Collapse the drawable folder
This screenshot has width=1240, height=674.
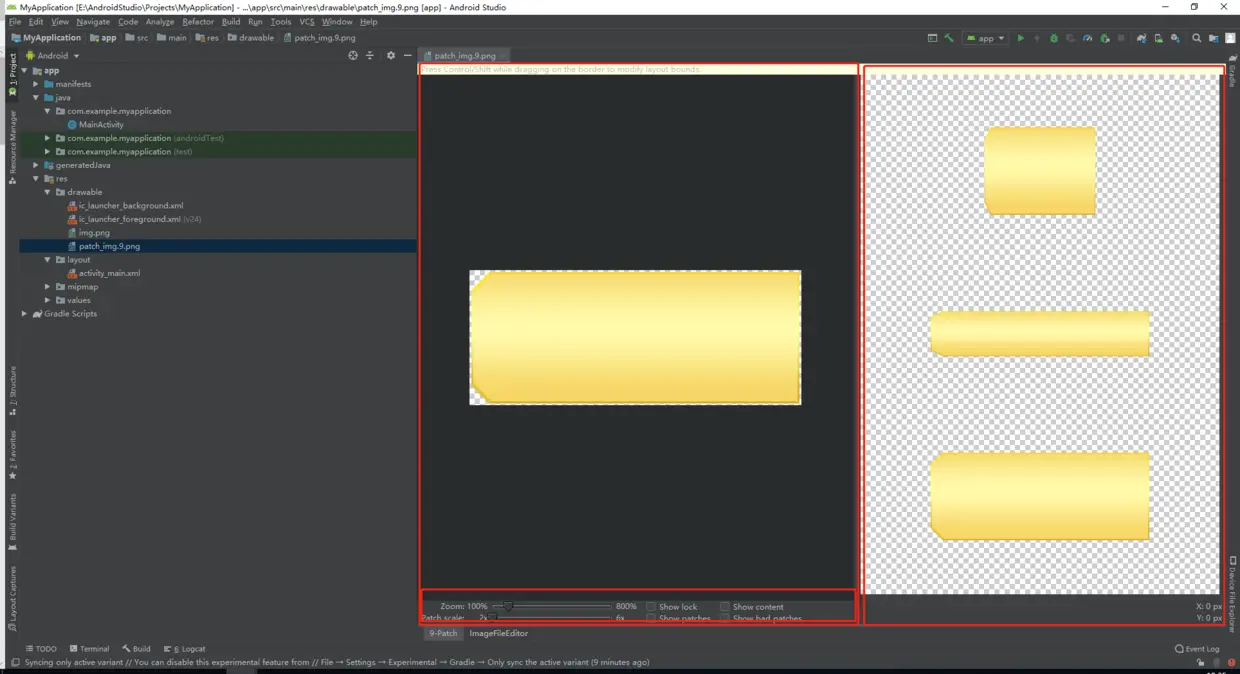(x=47, y=192)
